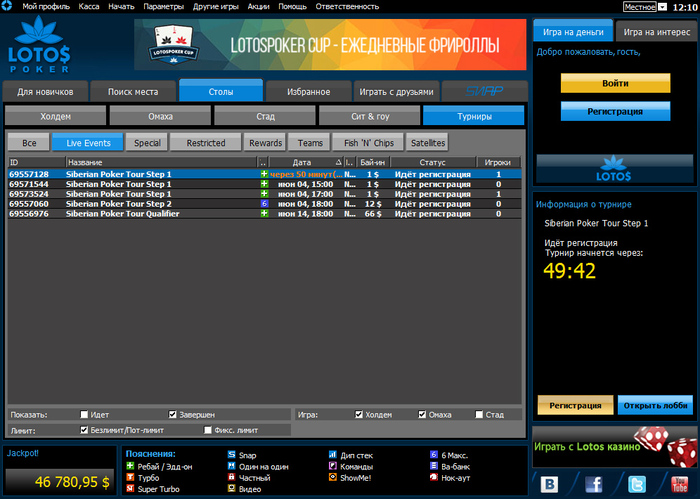Click the Jackpot amount 46 780,95 $
Image resolution: width=700 pixels, height=499 pixels.
pos(72,482)
